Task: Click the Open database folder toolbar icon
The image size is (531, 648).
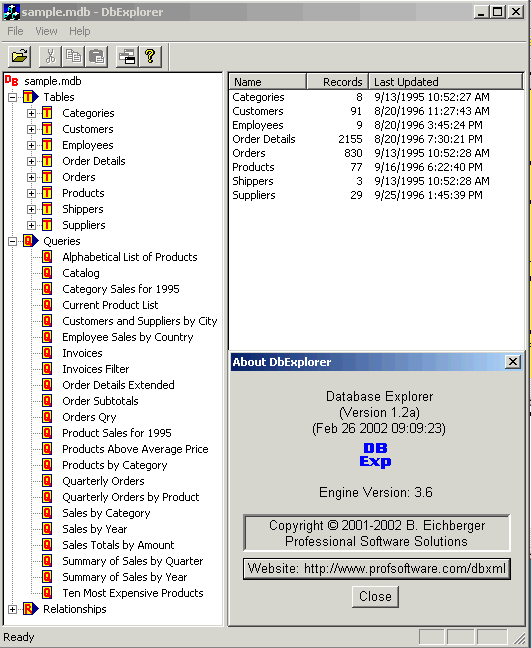Action: click(19, 56)
